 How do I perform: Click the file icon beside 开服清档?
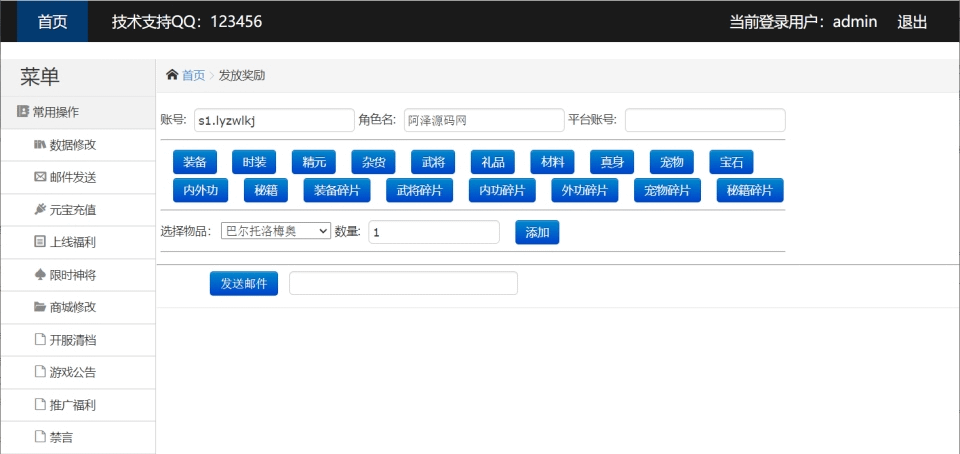pyautogui.click(x=40, y=340)
